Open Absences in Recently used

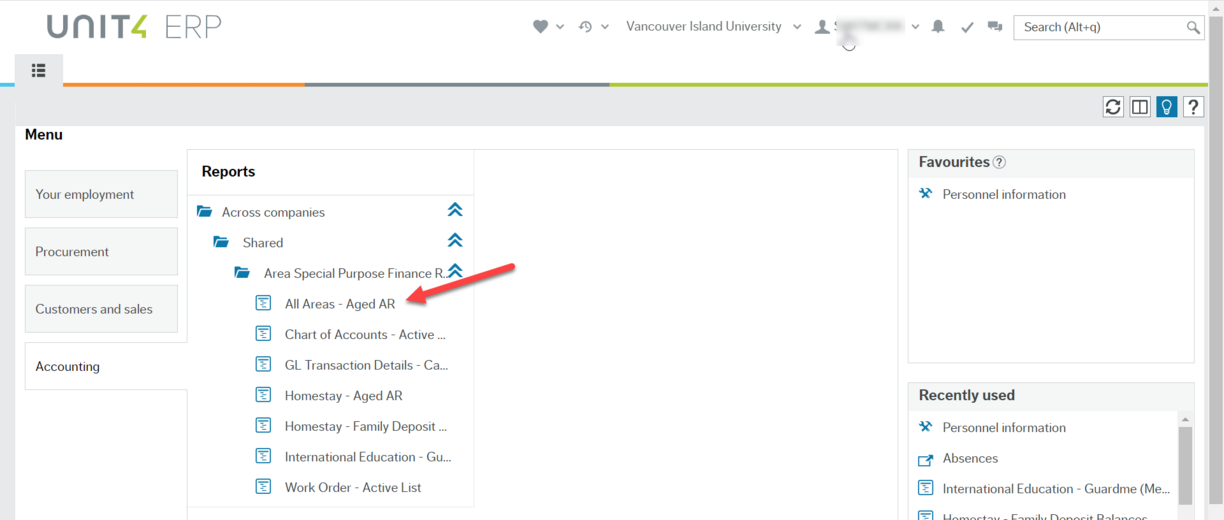[970, 458]
